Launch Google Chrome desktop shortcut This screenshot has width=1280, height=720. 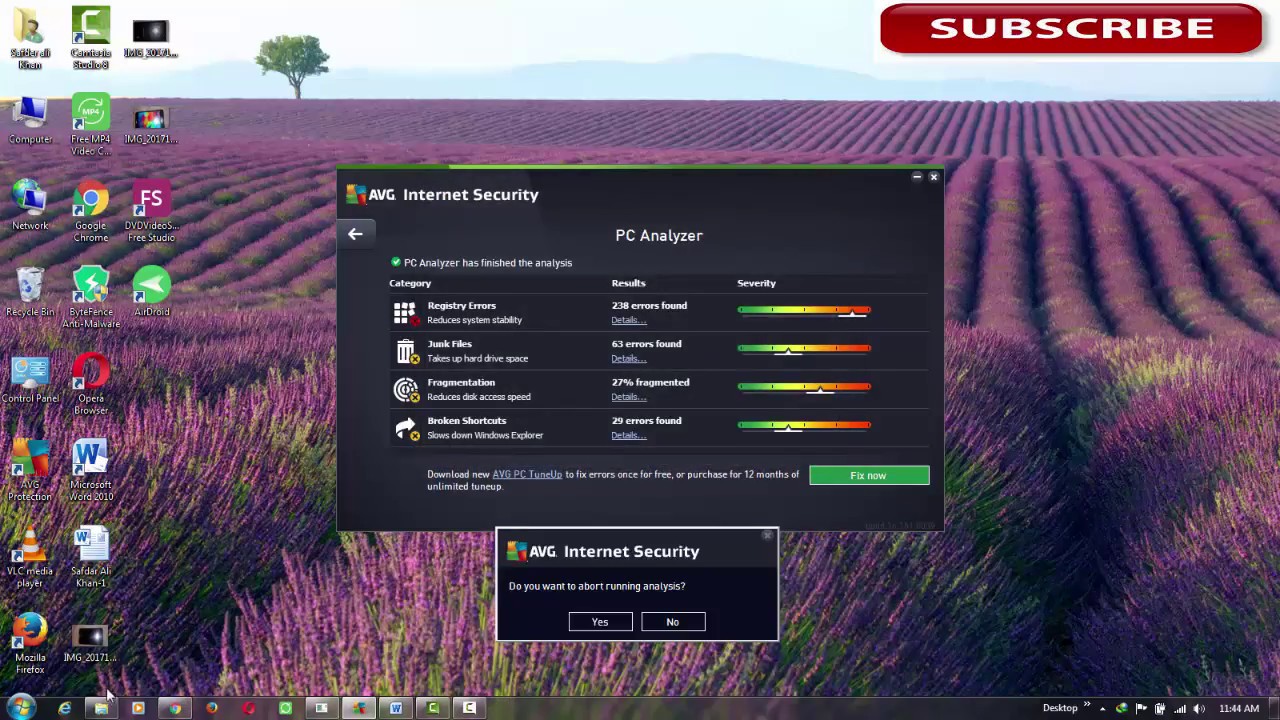[x=91, y=212]
